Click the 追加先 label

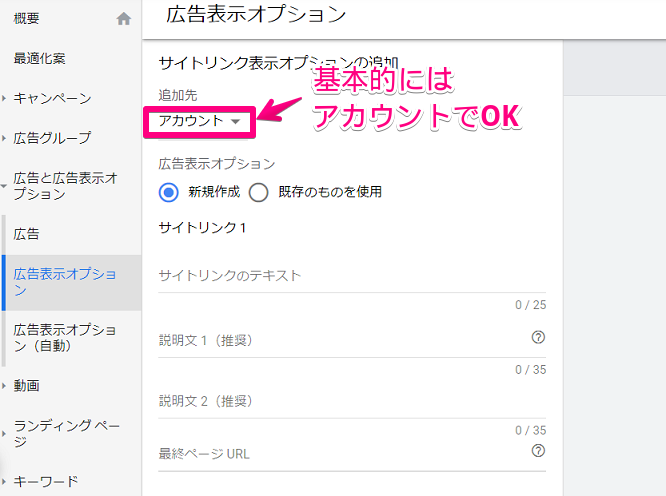[x=178, y=95]
